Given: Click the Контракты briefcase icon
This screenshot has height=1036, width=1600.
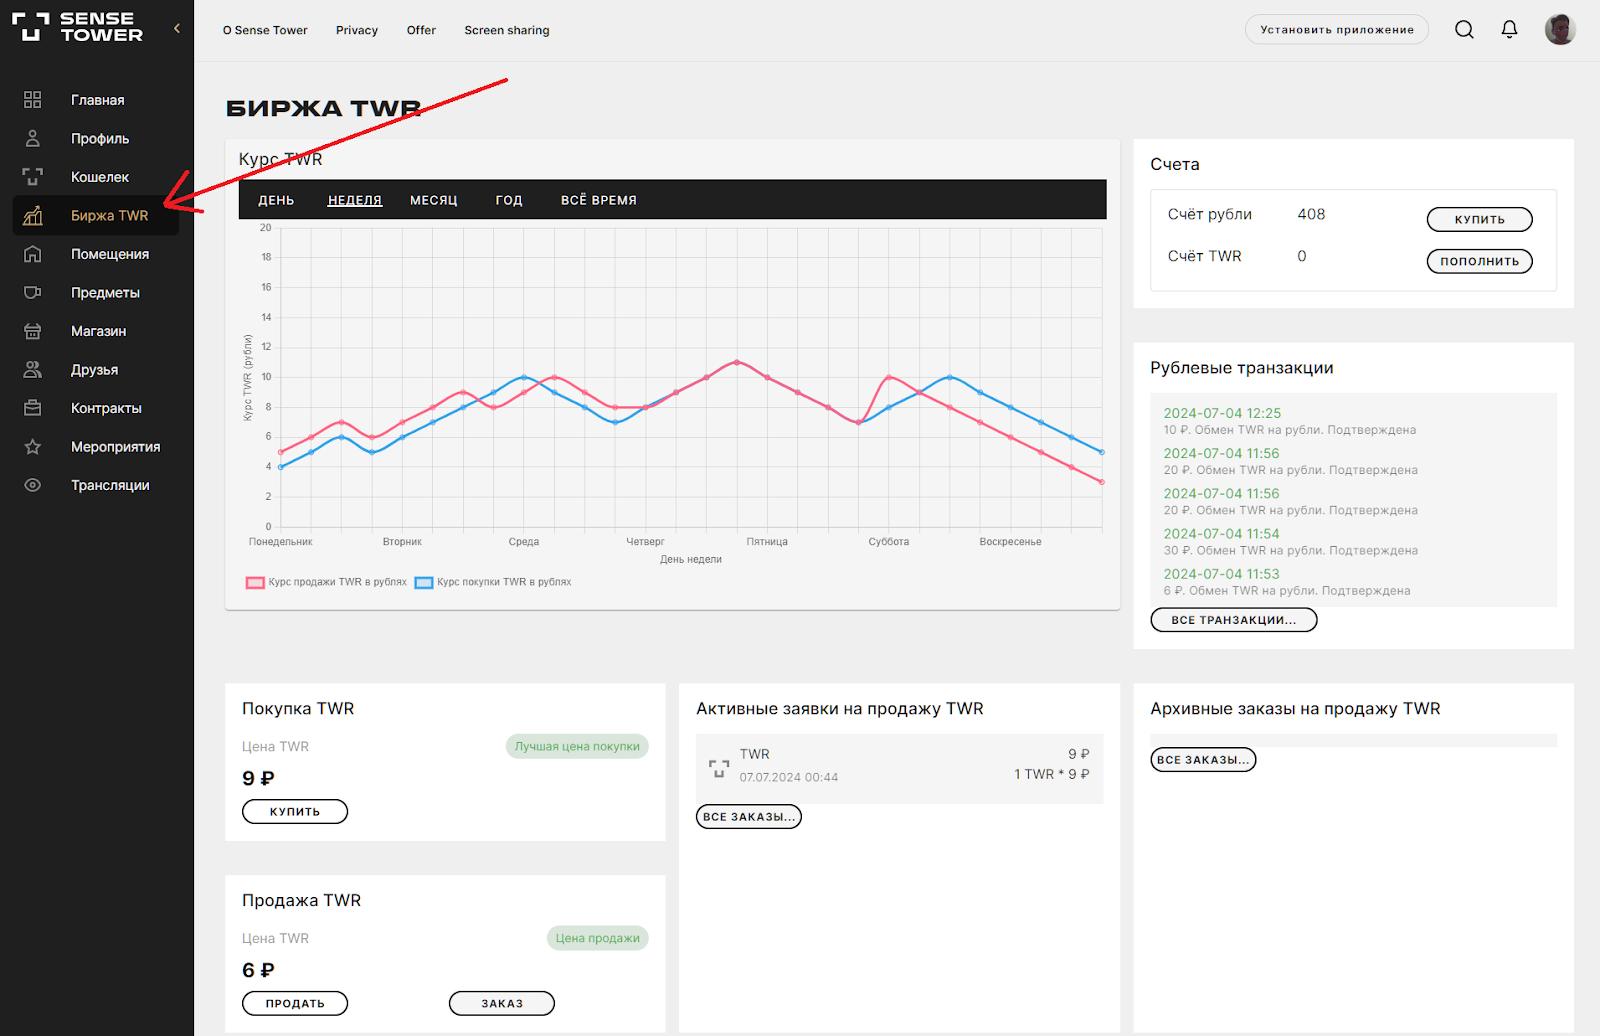Looking at the screenshot, I should (x=33, y=408).
